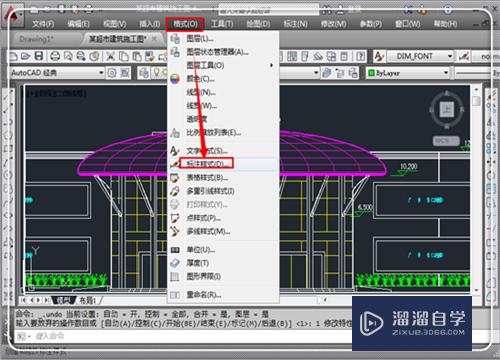Viewport: 500px width, 360px height.
Task: Open the layer list dropdown arrow
Action: (316, 73)
